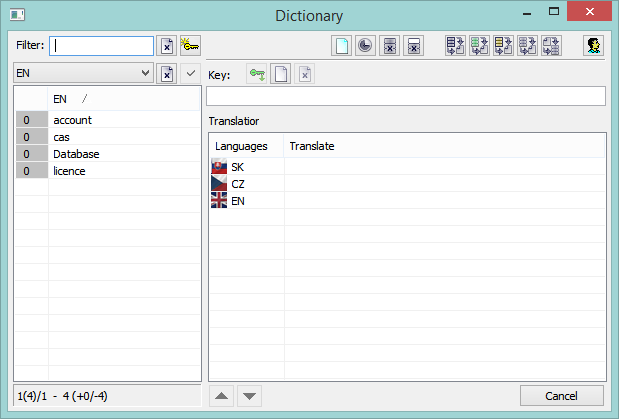This screenshot has width=619, height=419.
Task: Select the 'licence' entry in the list
Action: pos(69,171)
